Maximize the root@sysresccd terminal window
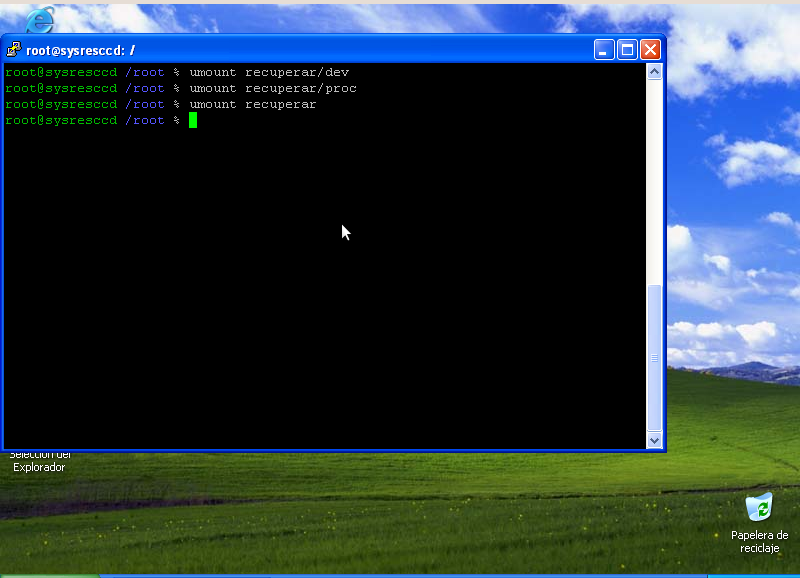 [627, 50]
